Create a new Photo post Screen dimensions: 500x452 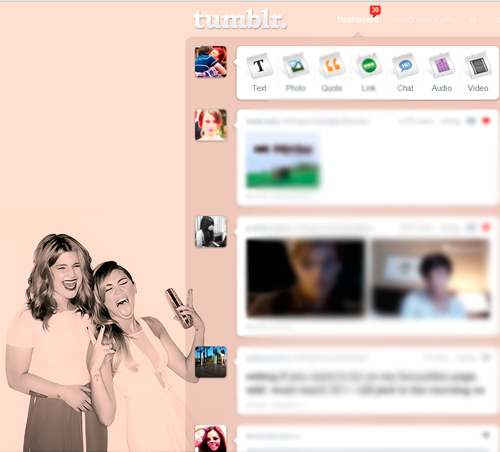click(x=296, y=72)
